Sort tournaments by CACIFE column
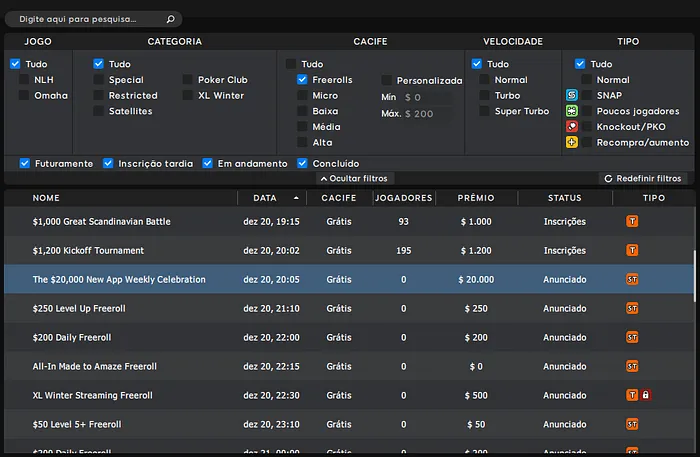 click(x=339, y=198)
